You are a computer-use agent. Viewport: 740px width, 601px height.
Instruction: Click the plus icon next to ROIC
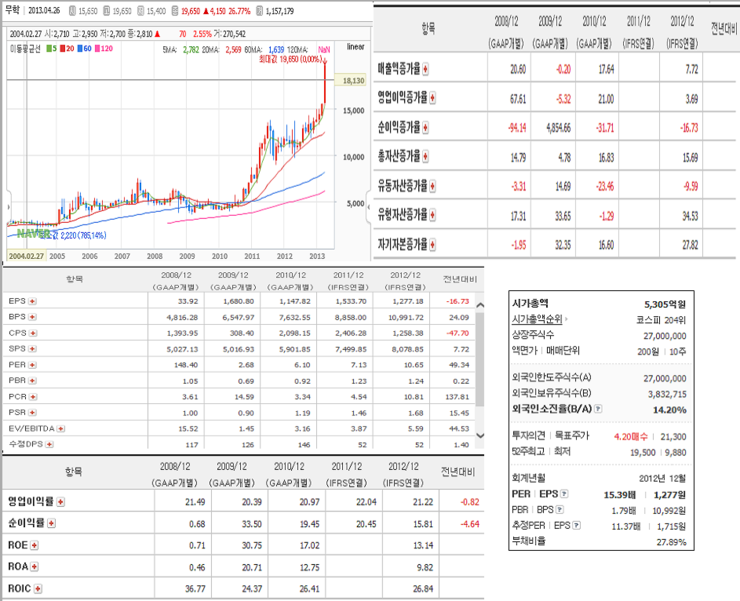[x=38, y=589]
